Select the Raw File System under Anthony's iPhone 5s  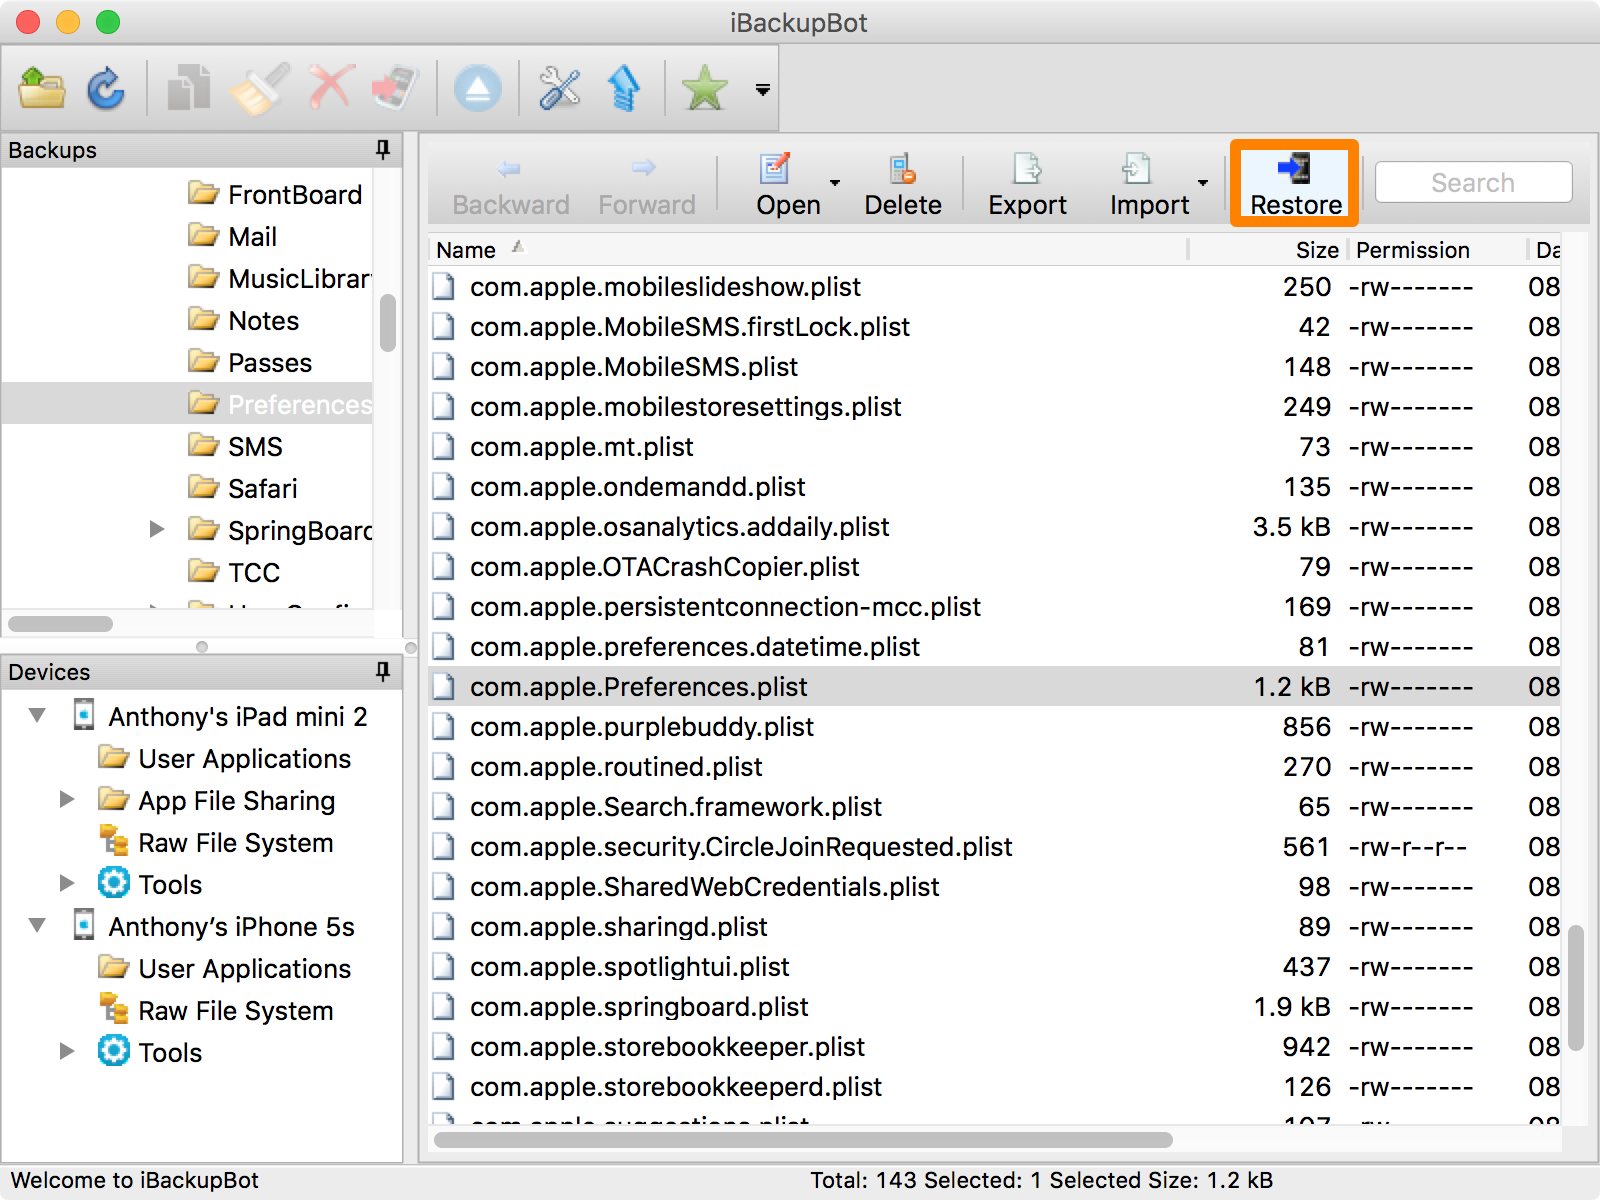235,1010
